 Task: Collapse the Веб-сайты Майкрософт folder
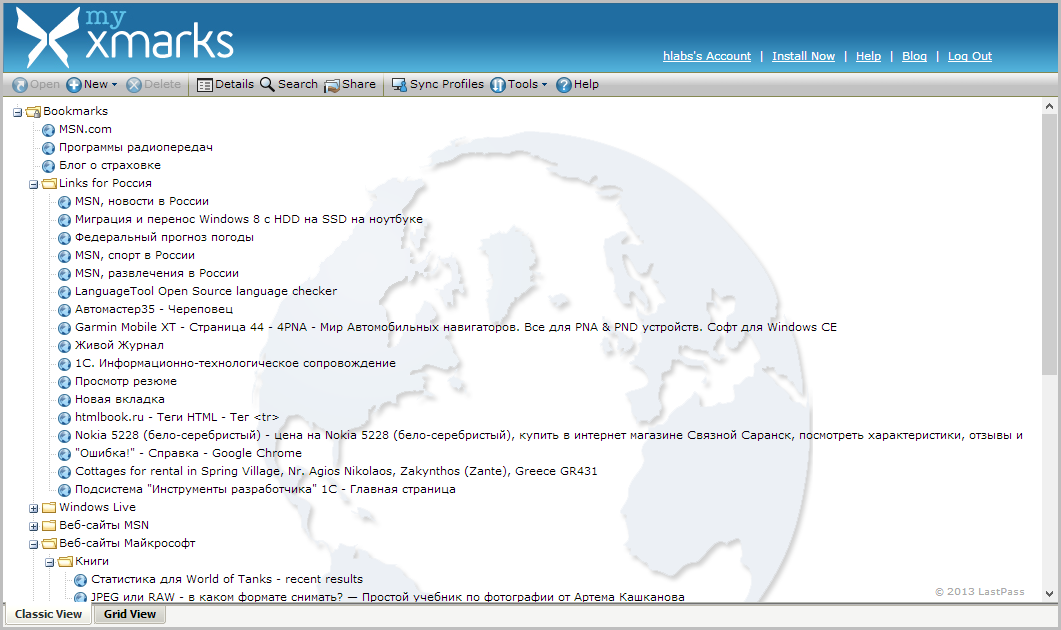(33, 544)
